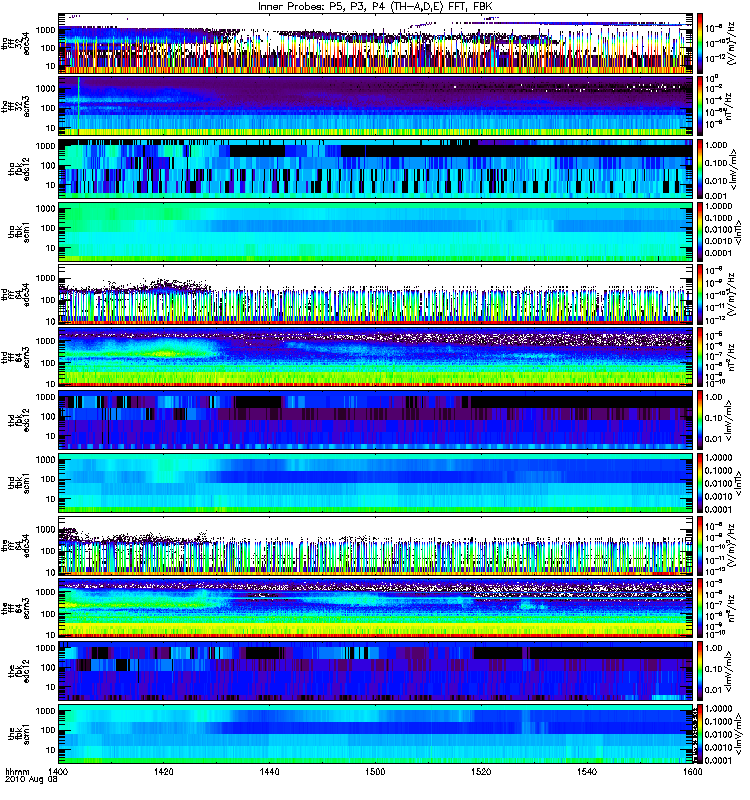Click the color bar beside the fbk scm1 panel
Screen dimensions: 750x800
point(700,734)
